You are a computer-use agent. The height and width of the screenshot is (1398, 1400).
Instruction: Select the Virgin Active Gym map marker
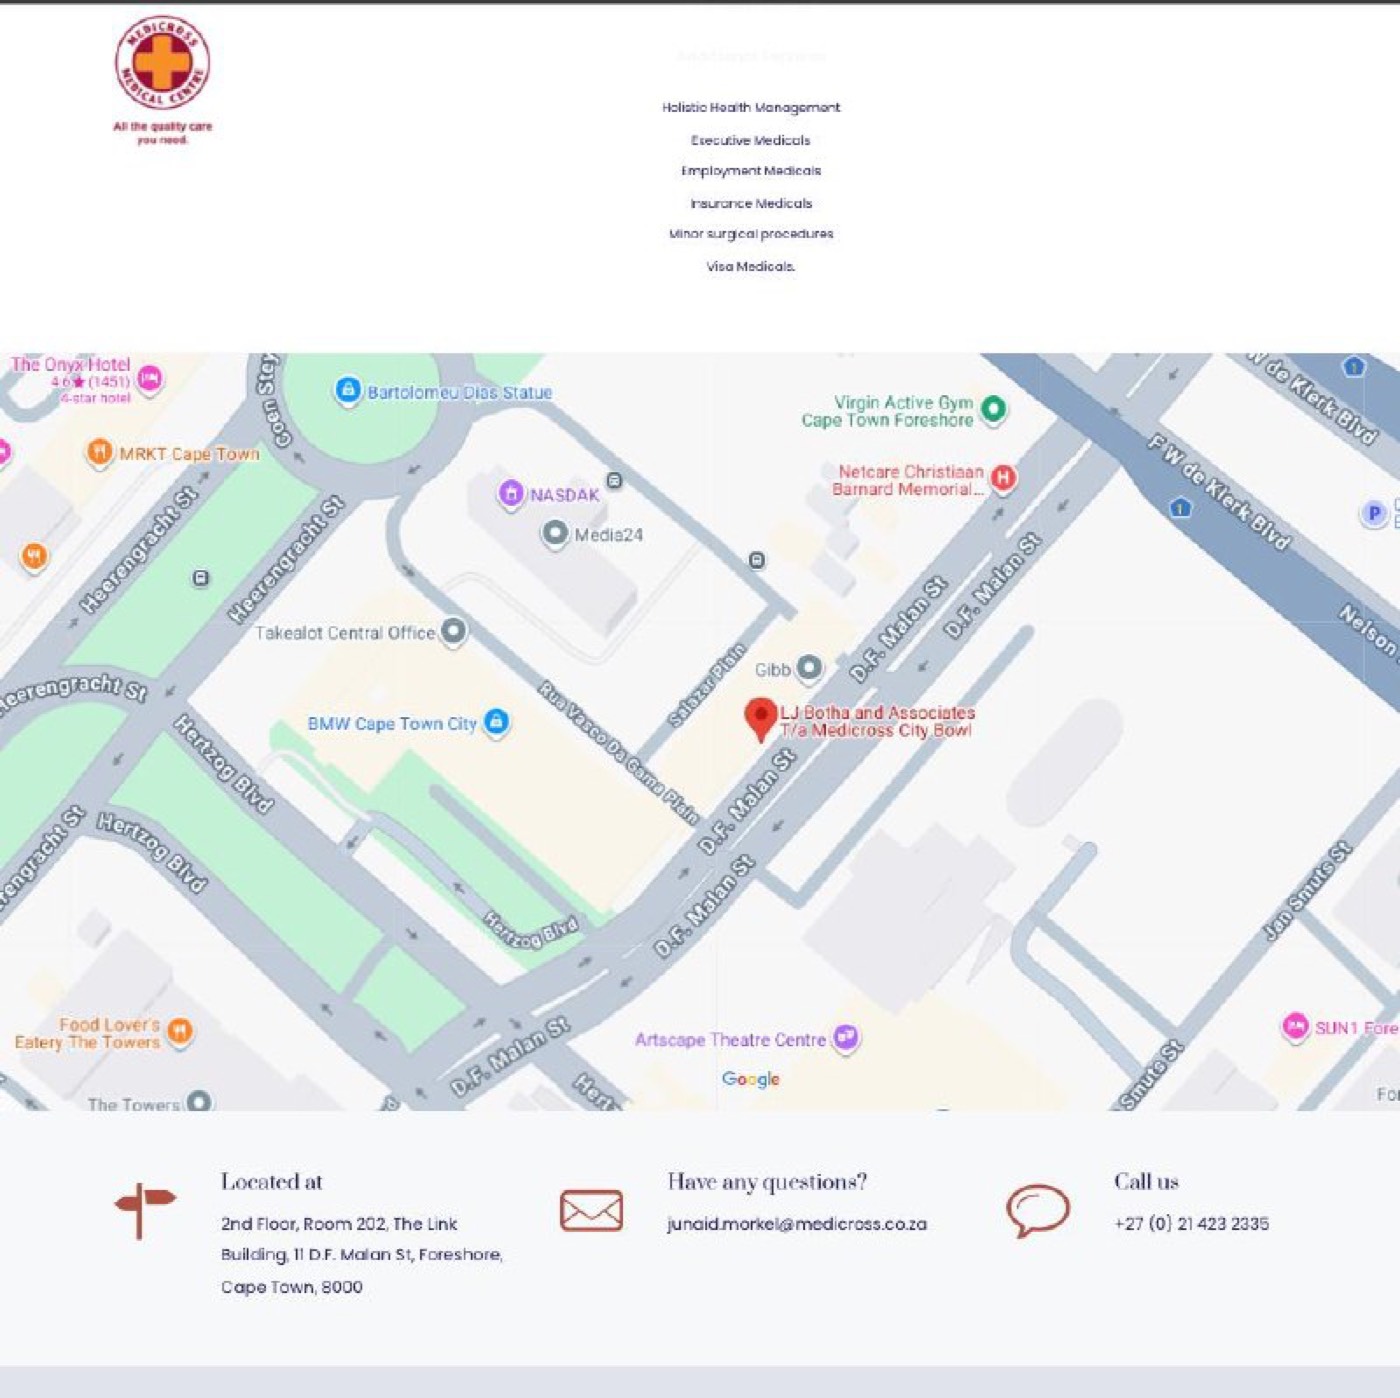tap(993, 409)
